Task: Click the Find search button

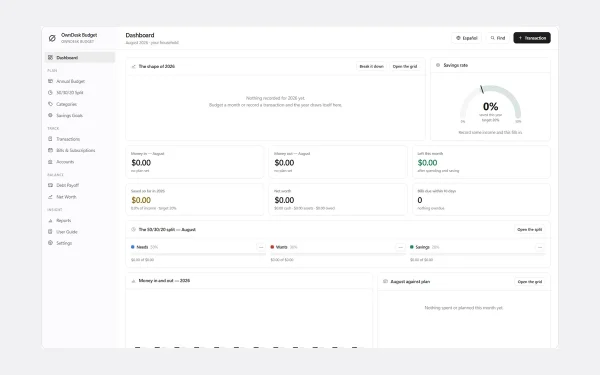Action: [497, 38]
